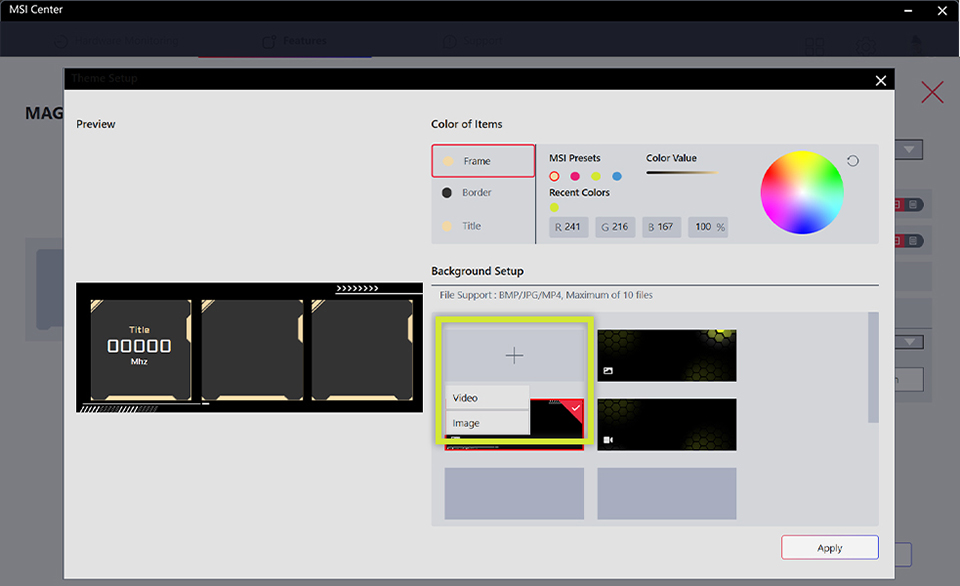Click the R 241 value field
Viewport: 960px width, 586px height.
click(569, 227)
